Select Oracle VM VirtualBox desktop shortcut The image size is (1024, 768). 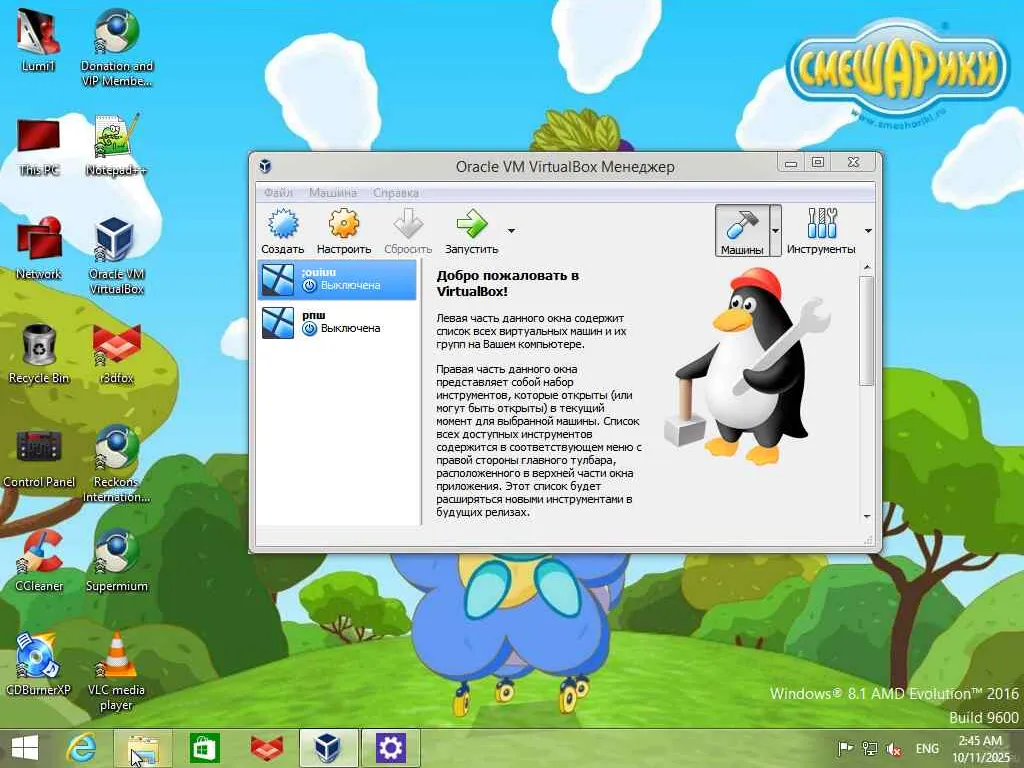point(116,256)
